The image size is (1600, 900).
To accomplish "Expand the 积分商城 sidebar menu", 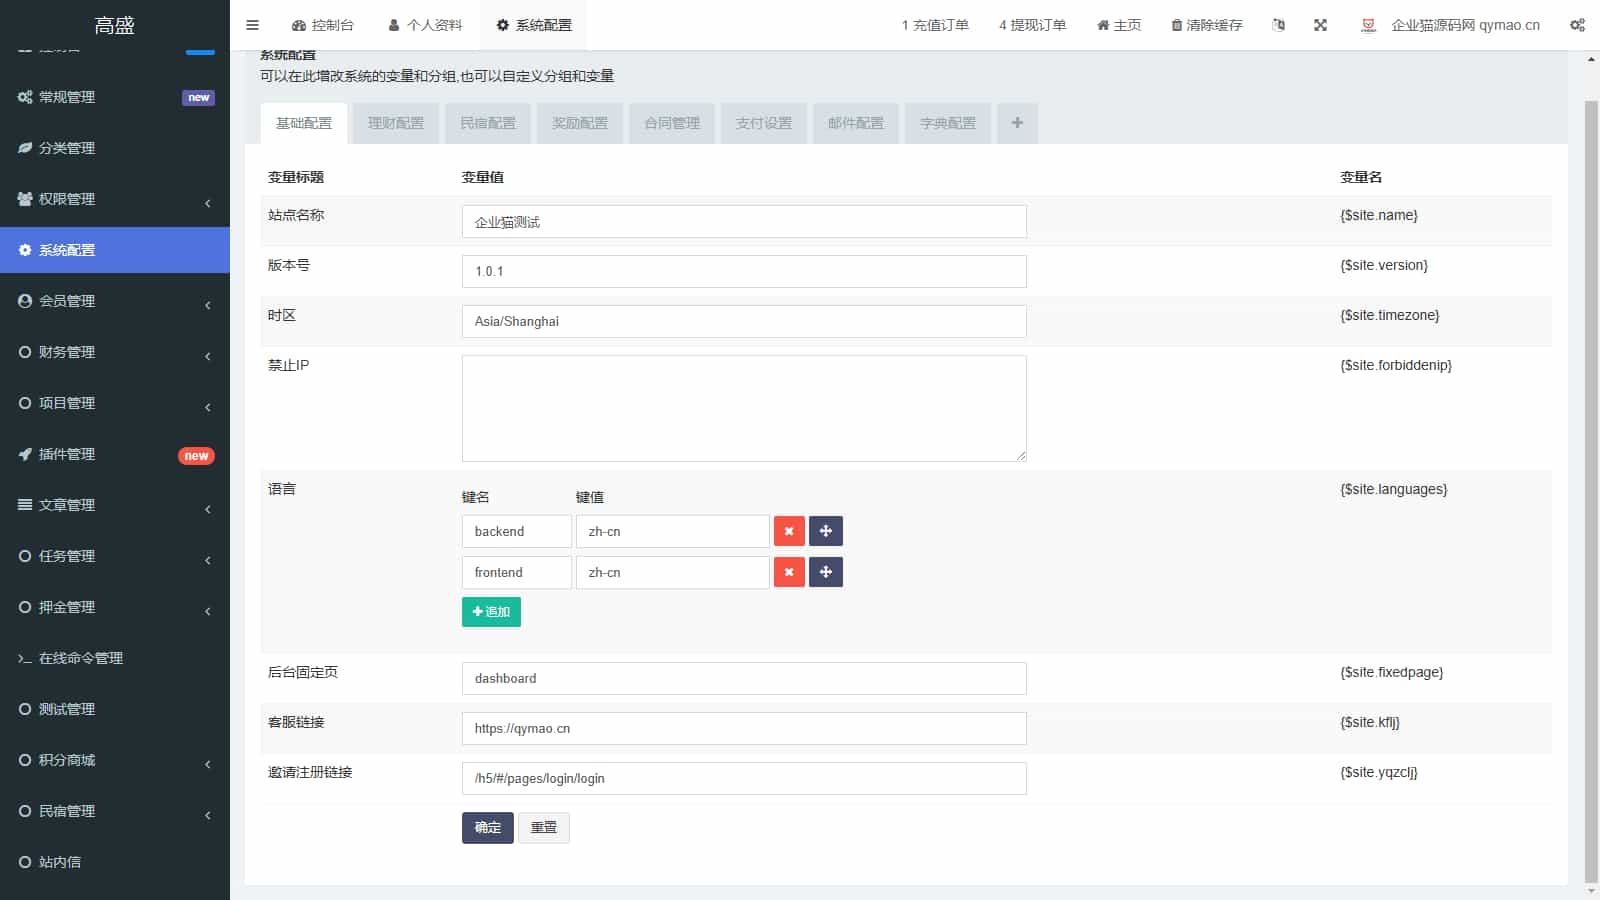I will point(115,760).
